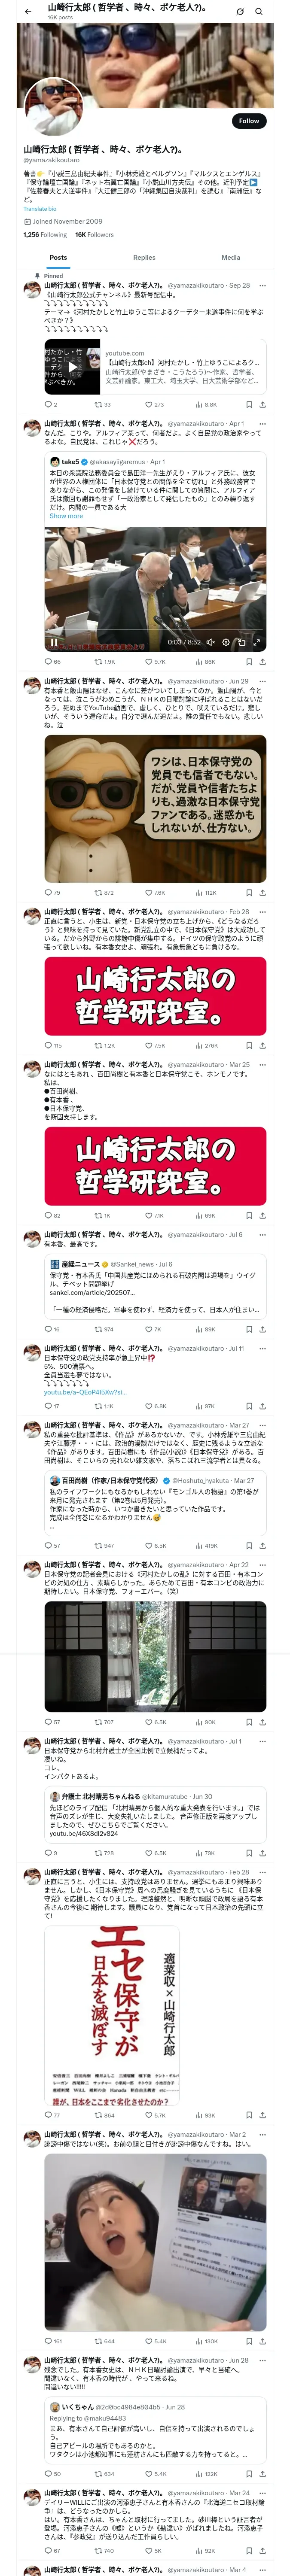This screenshot has height=2576, width=290.
Task: Open the 16K Followers list
Action: tap(94, 235)
